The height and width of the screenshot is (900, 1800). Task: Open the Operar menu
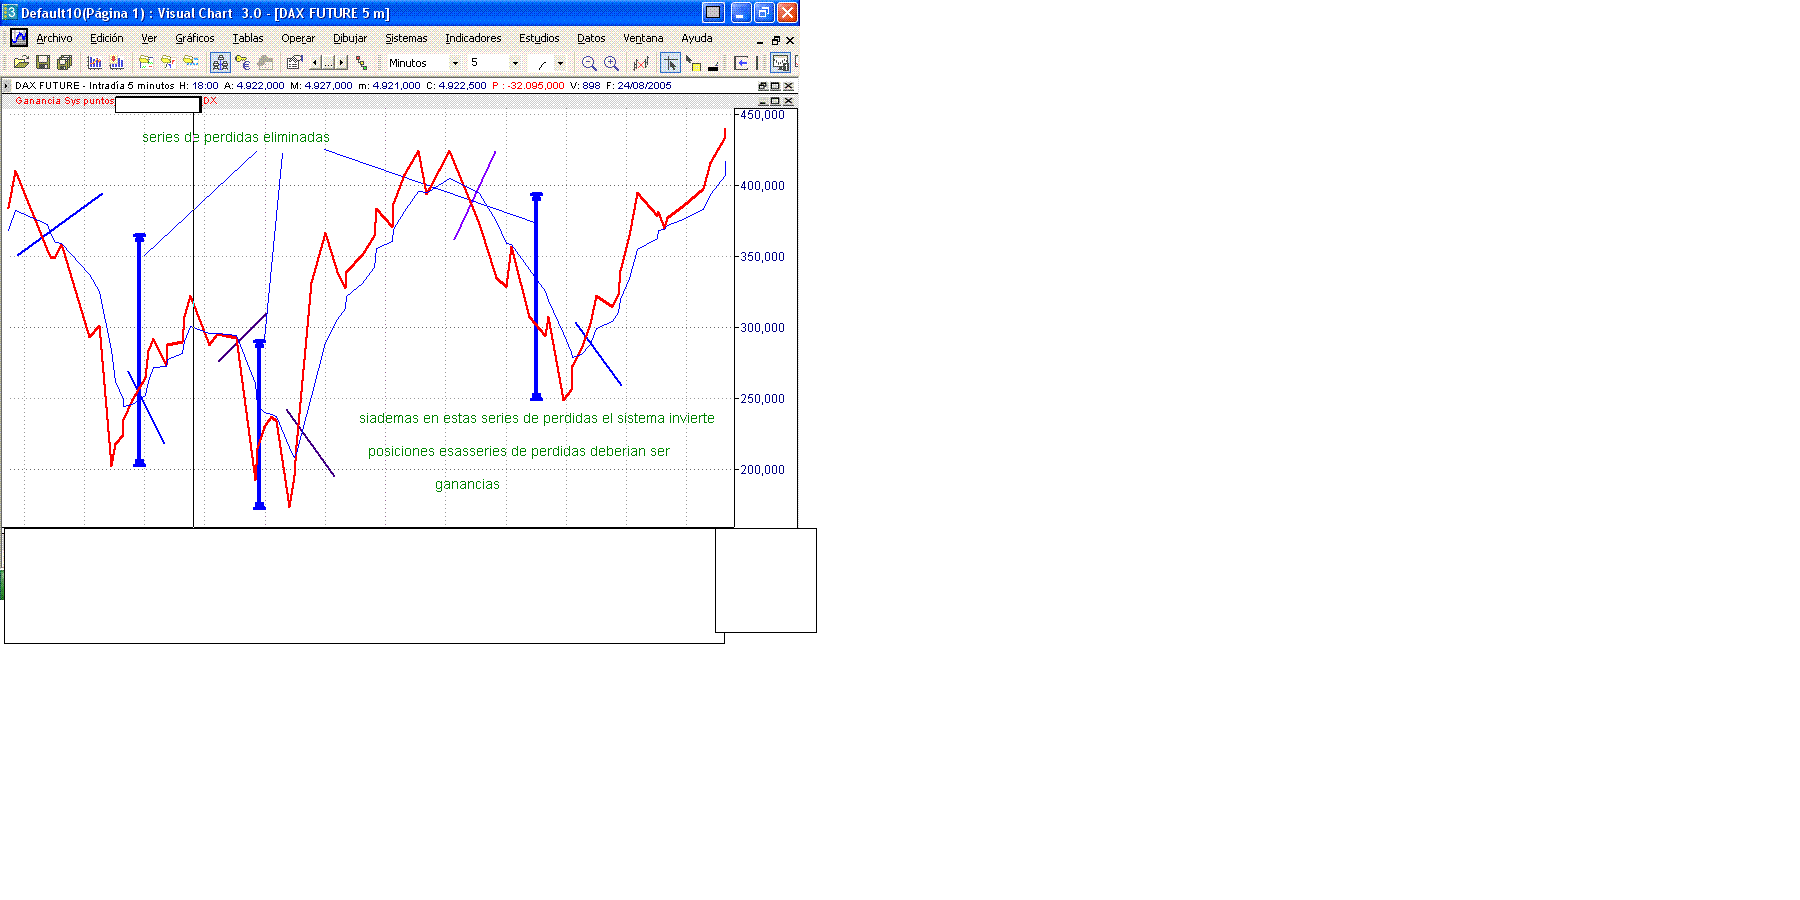tap(298, 38)
